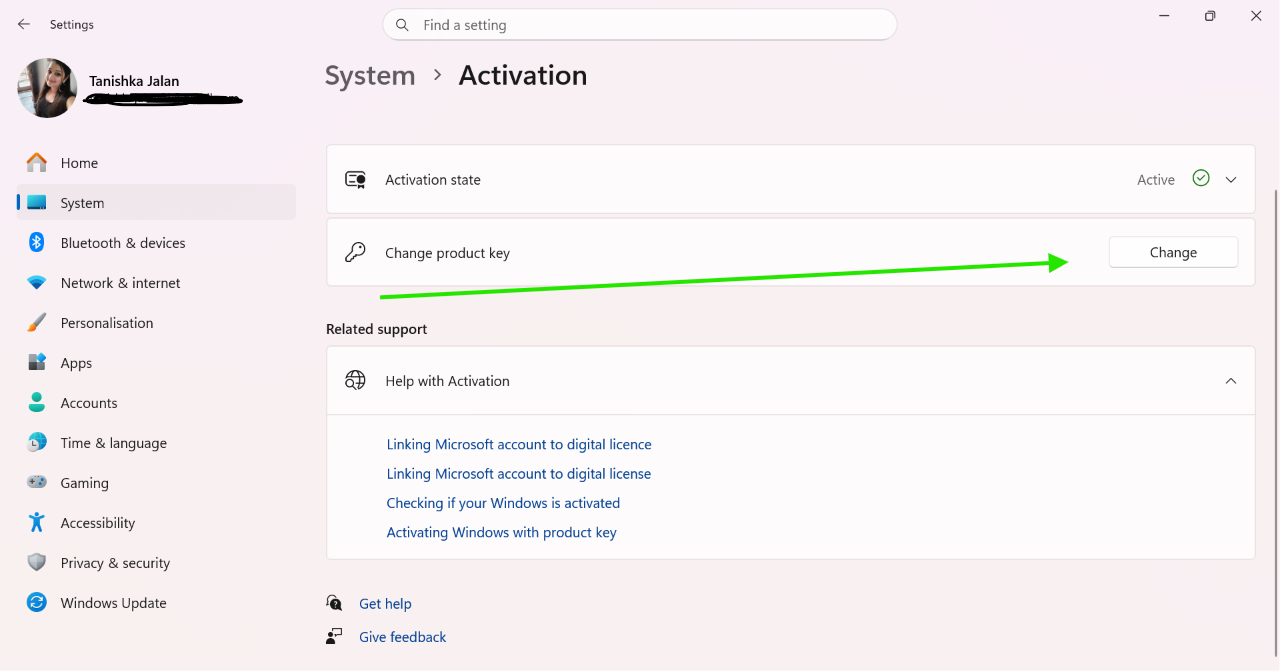Expand the Activation state chevron

coord(1231,180)
